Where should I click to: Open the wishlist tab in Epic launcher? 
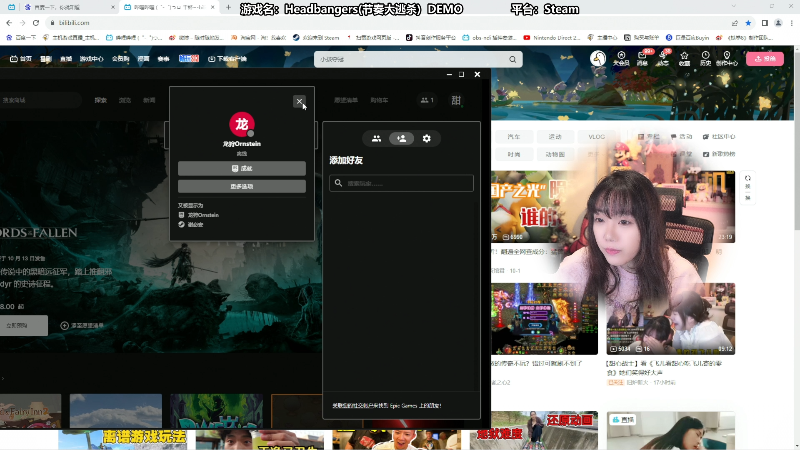[346, 100]
